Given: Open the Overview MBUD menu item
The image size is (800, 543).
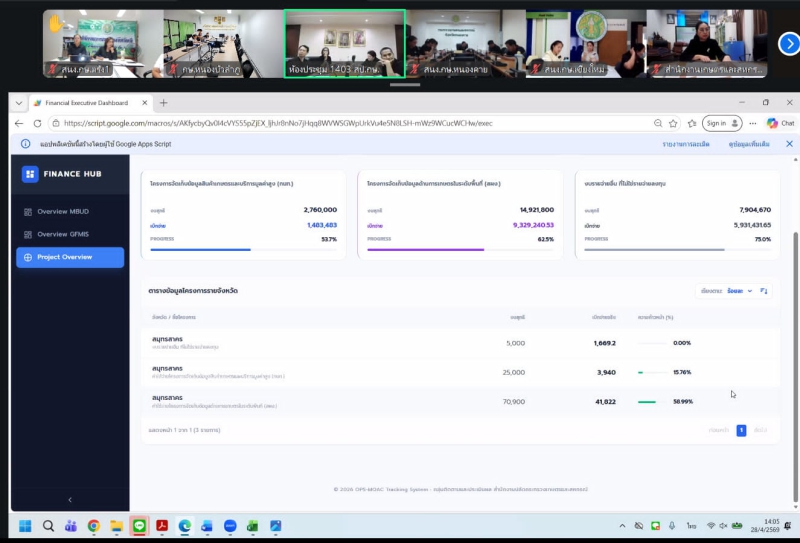Looking at the screenshot, I should [66, 212].
